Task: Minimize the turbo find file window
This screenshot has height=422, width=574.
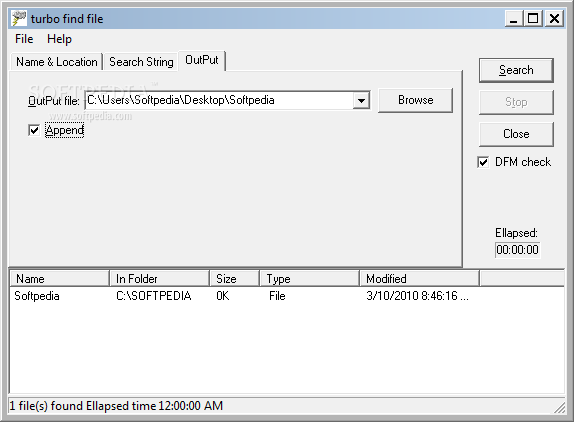Action: coord(514,18)
